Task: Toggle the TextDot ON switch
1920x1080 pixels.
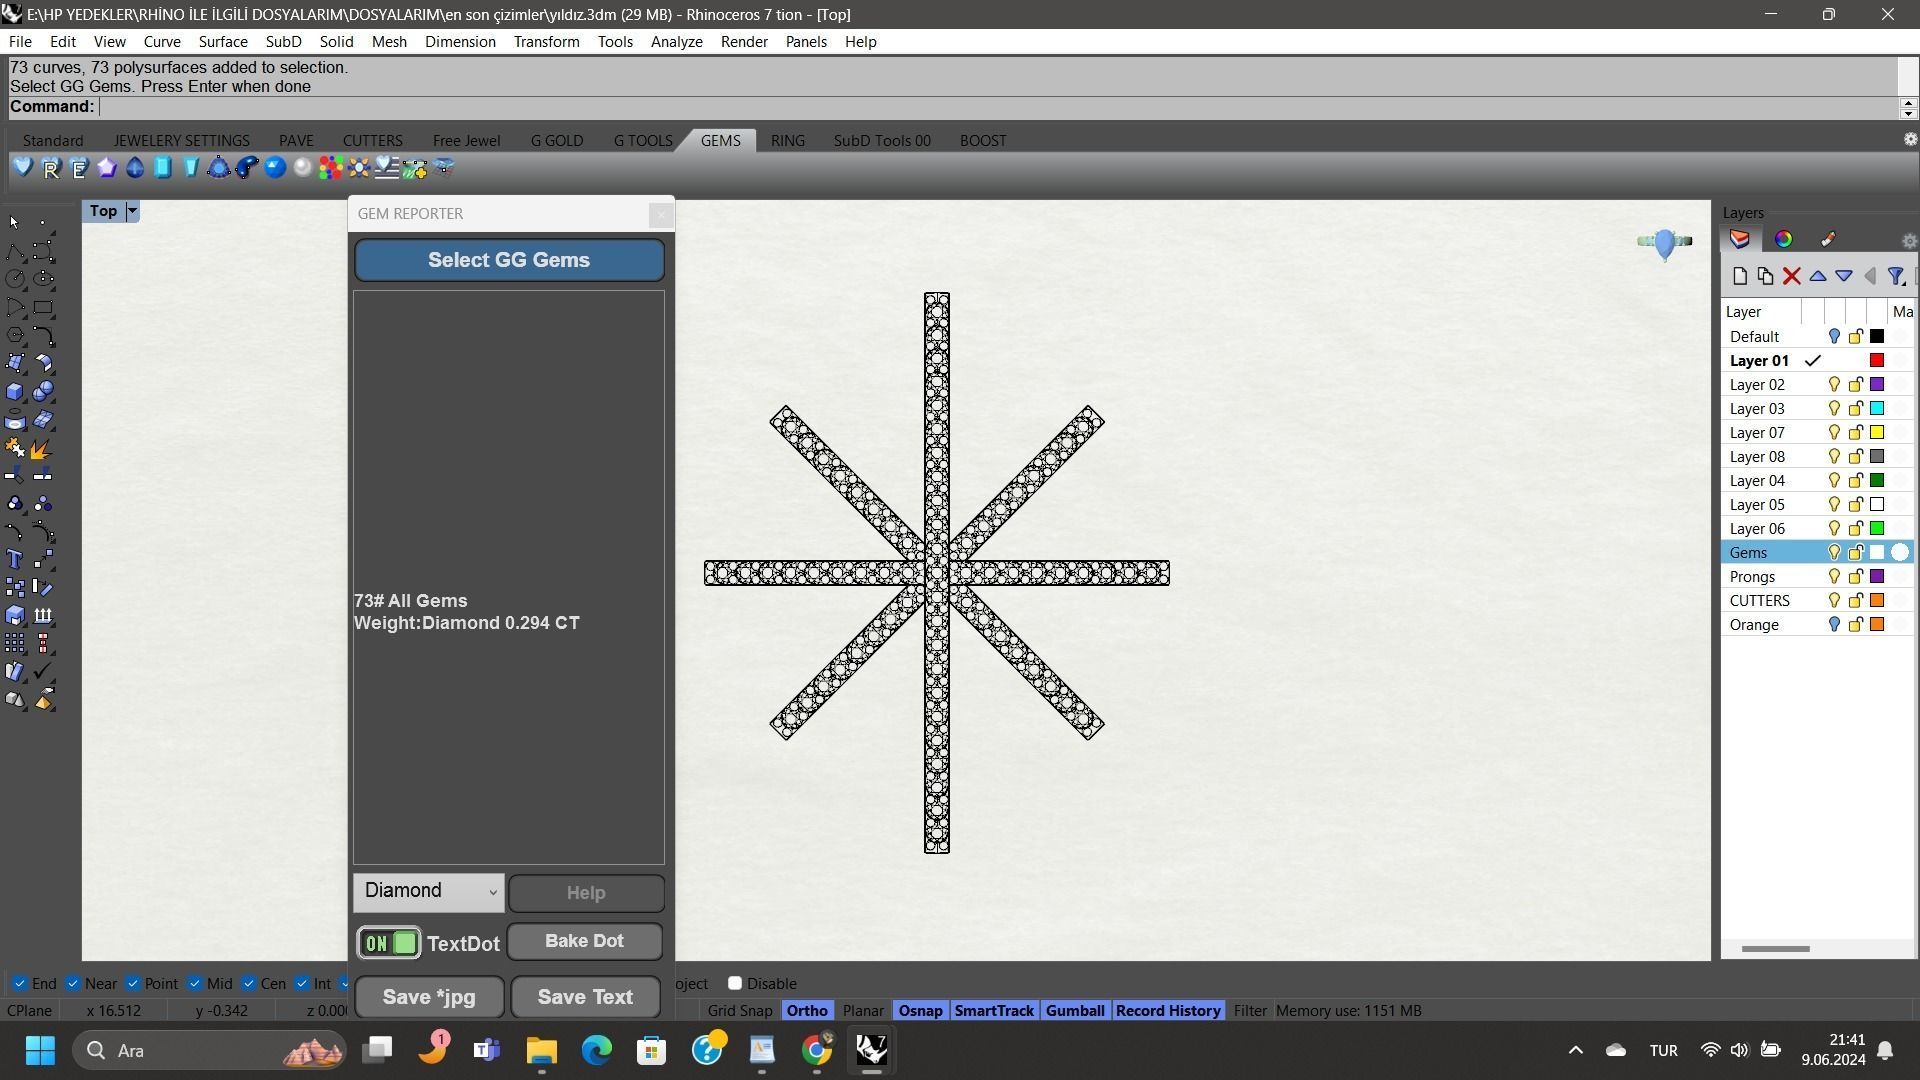Action: click(x=389, y=943)
